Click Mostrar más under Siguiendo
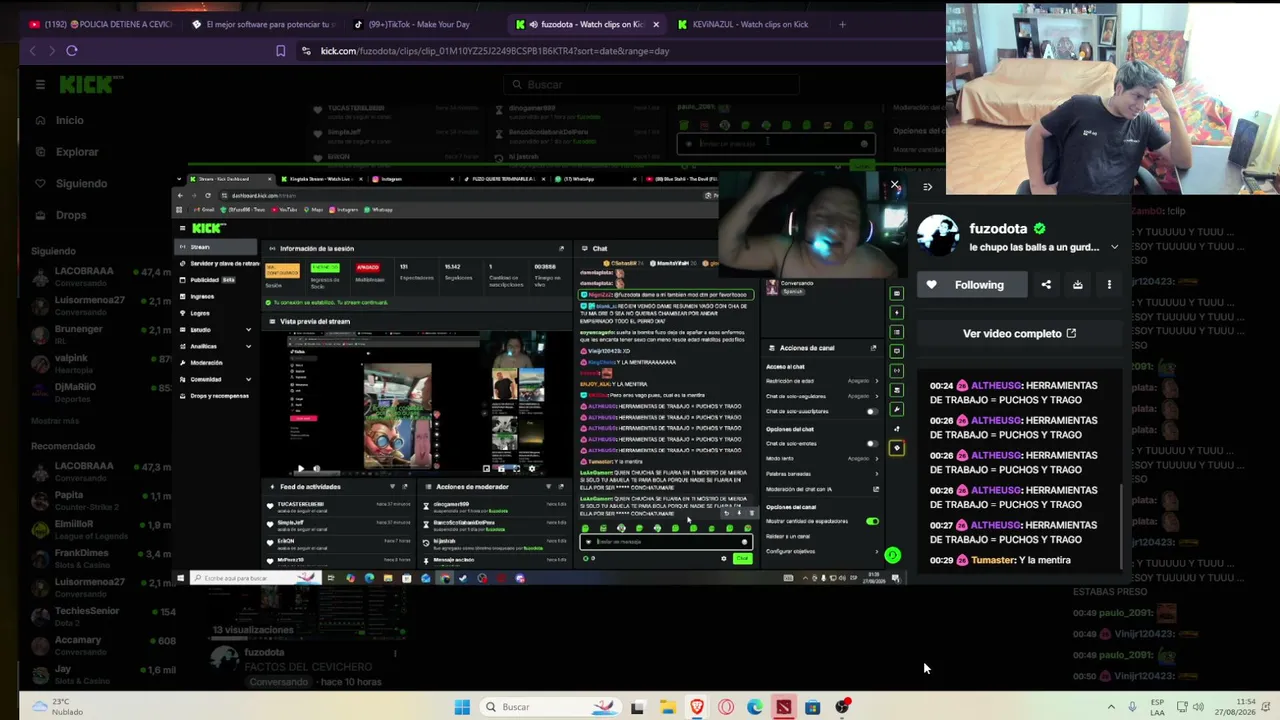Image resolution: width=1280 pixels, height=720 pixels. point(55,421)
